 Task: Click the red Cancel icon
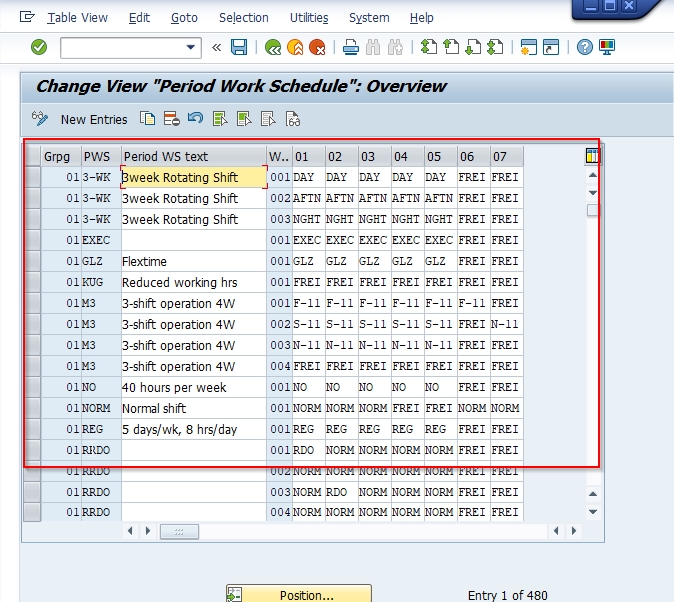pos(317,47)
